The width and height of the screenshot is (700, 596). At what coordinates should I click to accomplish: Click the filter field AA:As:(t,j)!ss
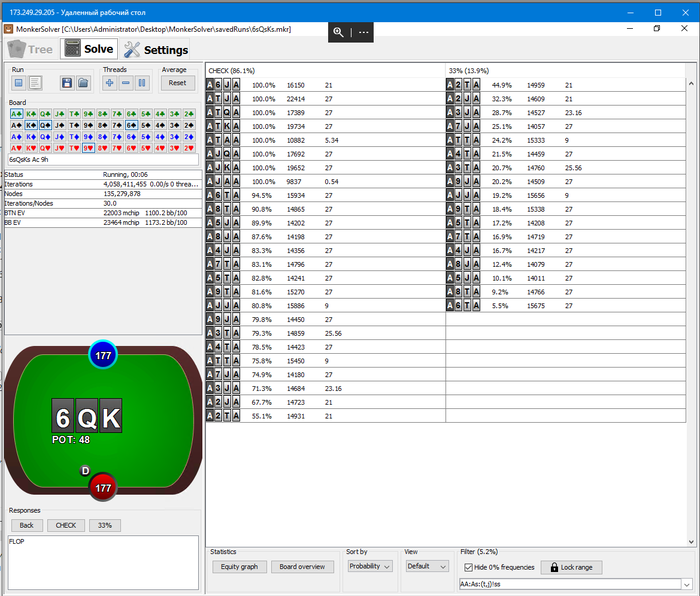pos(571,584)
